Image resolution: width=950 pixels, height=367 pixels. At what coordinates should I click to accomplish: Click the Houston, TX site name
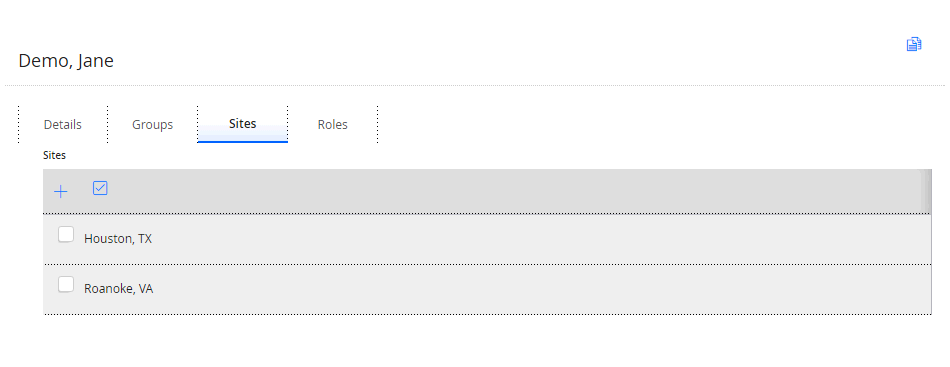118,239
